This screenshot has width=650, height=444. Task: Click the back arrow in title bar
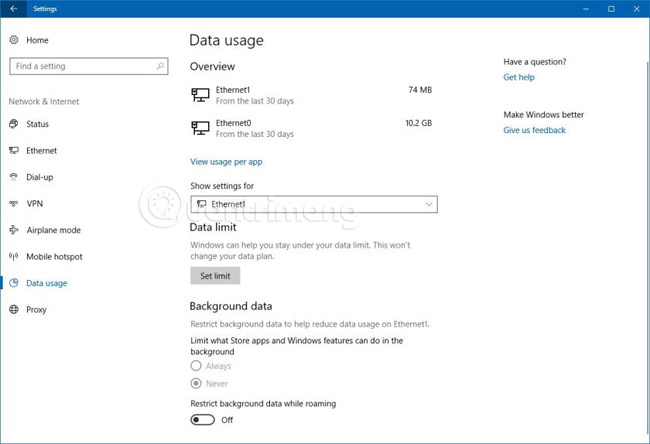(13, 9)
